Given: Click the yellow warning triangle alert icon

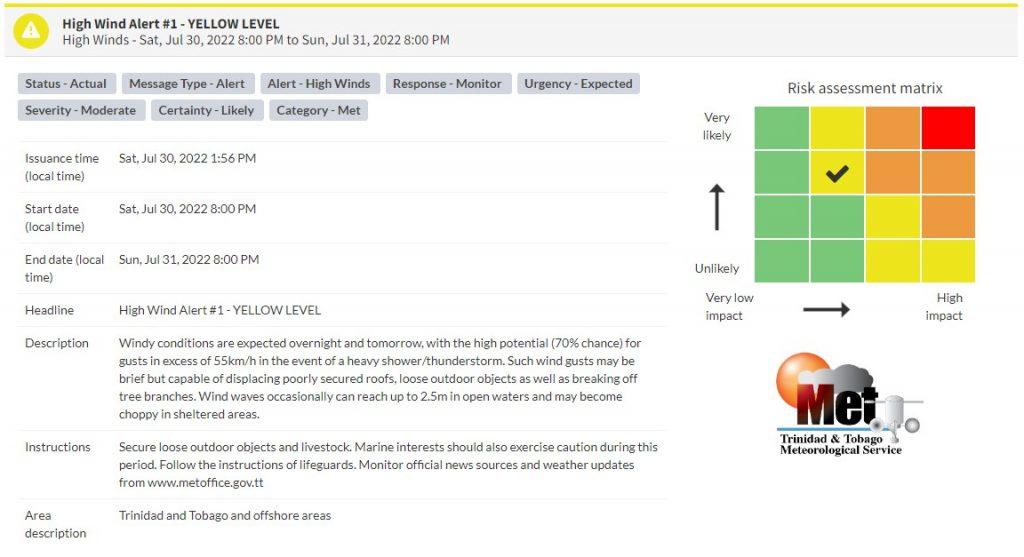Looking at the screenshot, I should coord(31,31).
